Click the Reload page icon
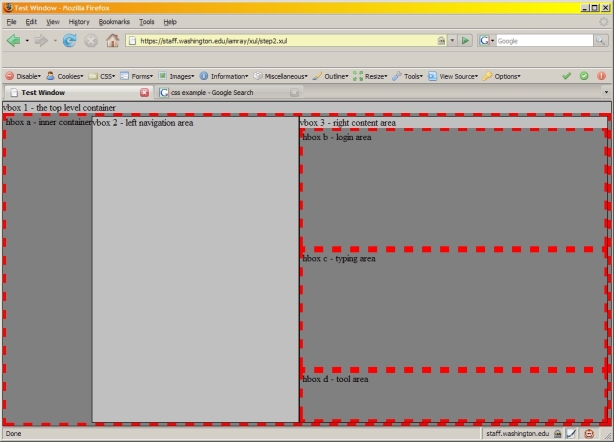The width and height of the screenshot is (614, 442). [x=69, y=41]
